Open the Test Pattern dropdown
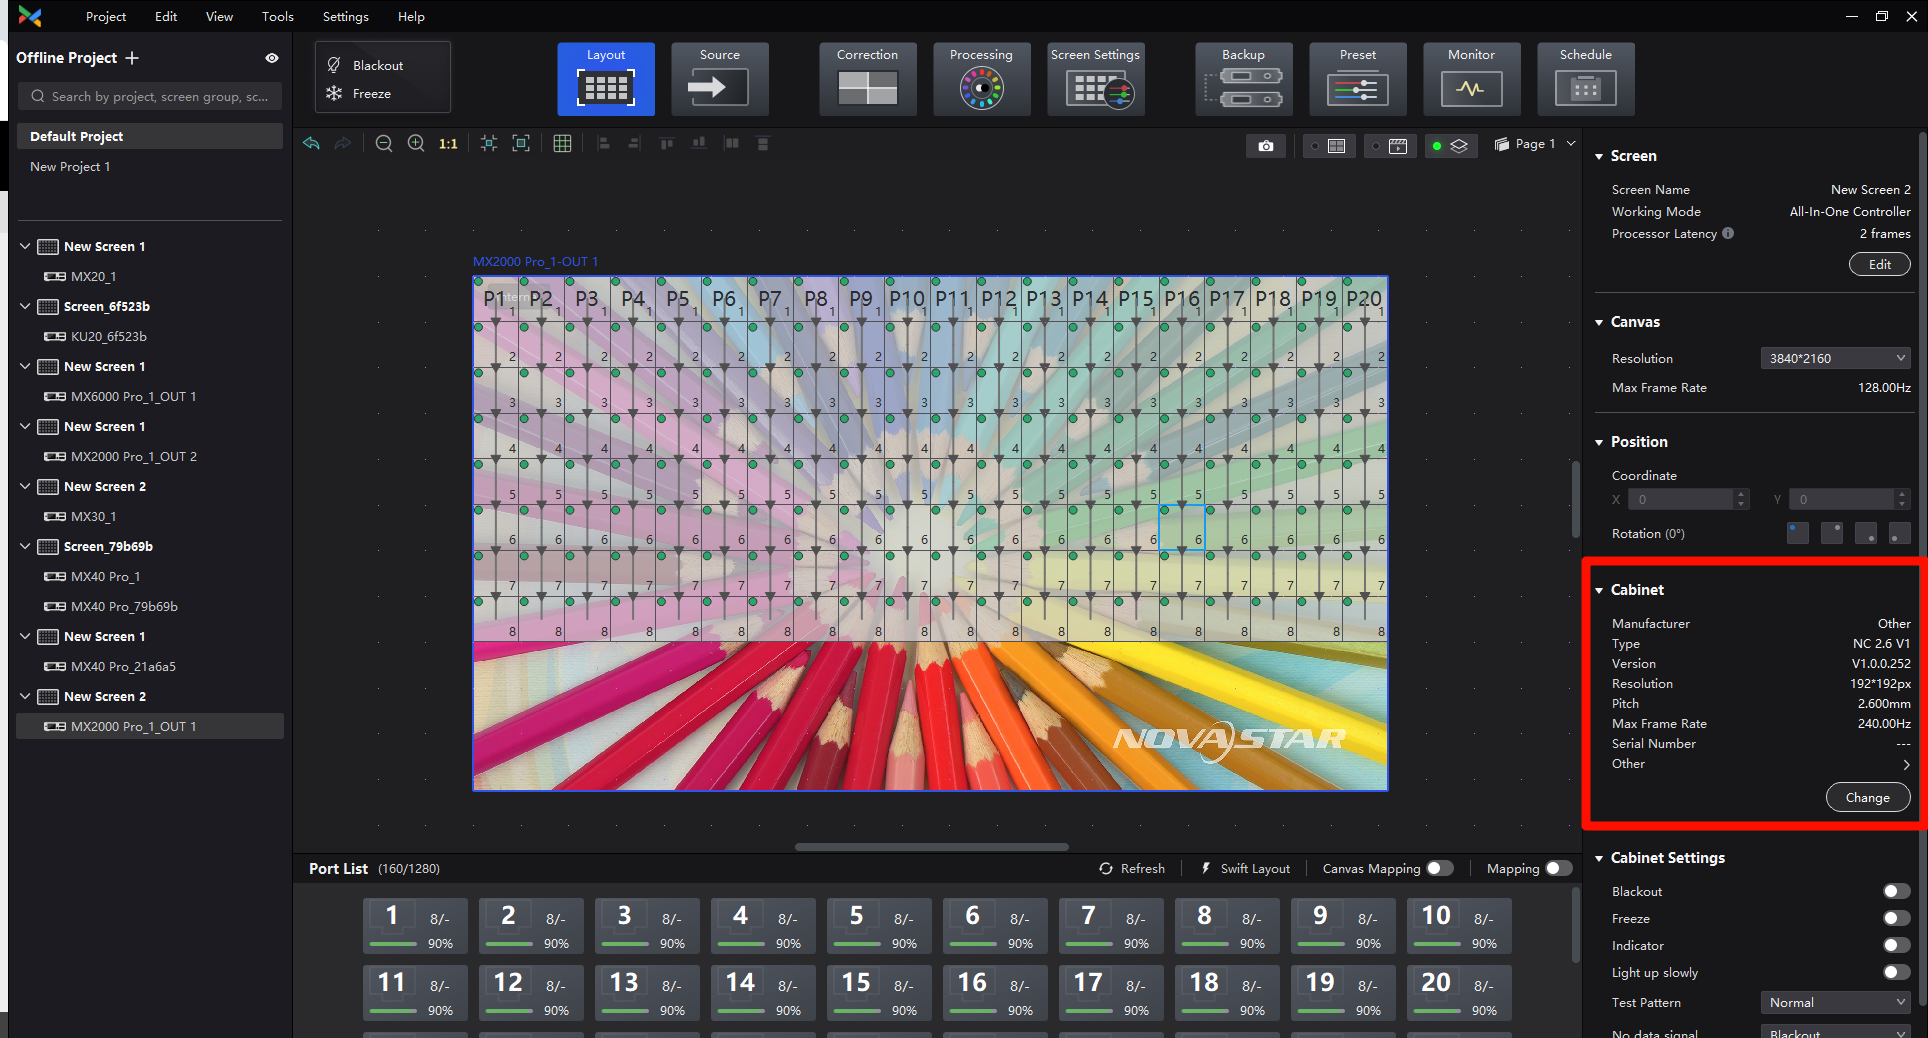This screenshot has height=1038, width=1928. [x=1835, y=1002]
